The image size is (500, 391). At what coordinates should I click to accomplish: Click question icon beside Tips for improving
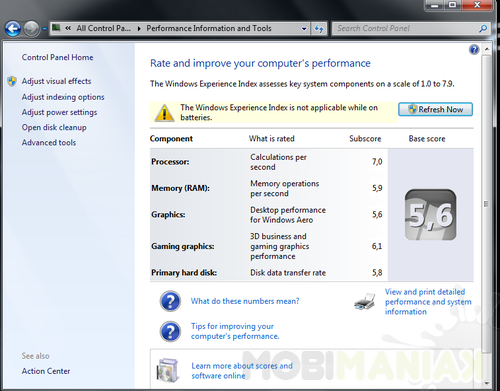170,331
